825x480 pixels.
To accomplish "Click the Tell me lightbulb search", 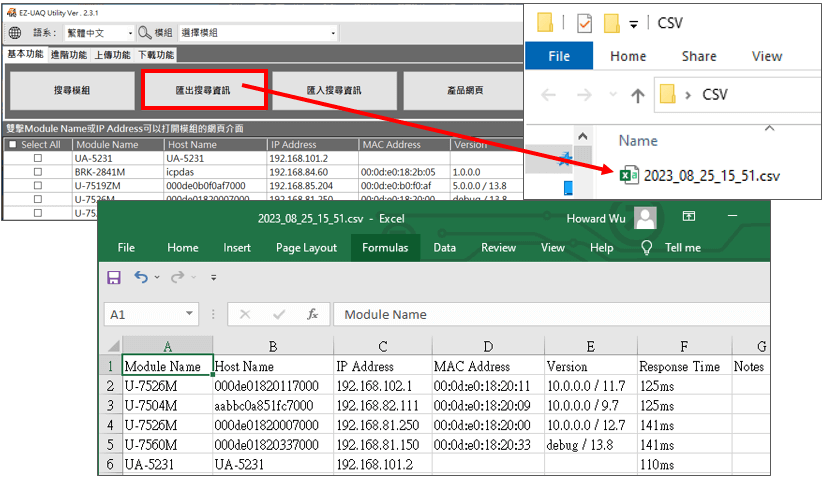I will [x=672, y=247].
